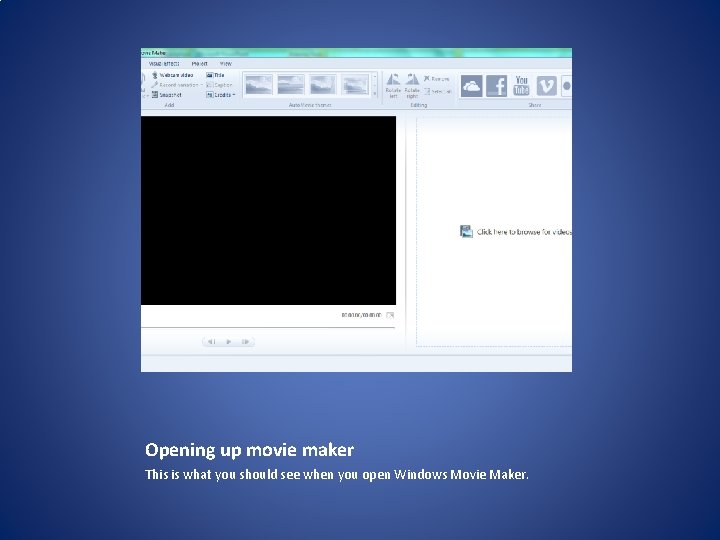Open the Project ribbon tab
The height and width of the screenshot is (540, 720).
(200, 64)
